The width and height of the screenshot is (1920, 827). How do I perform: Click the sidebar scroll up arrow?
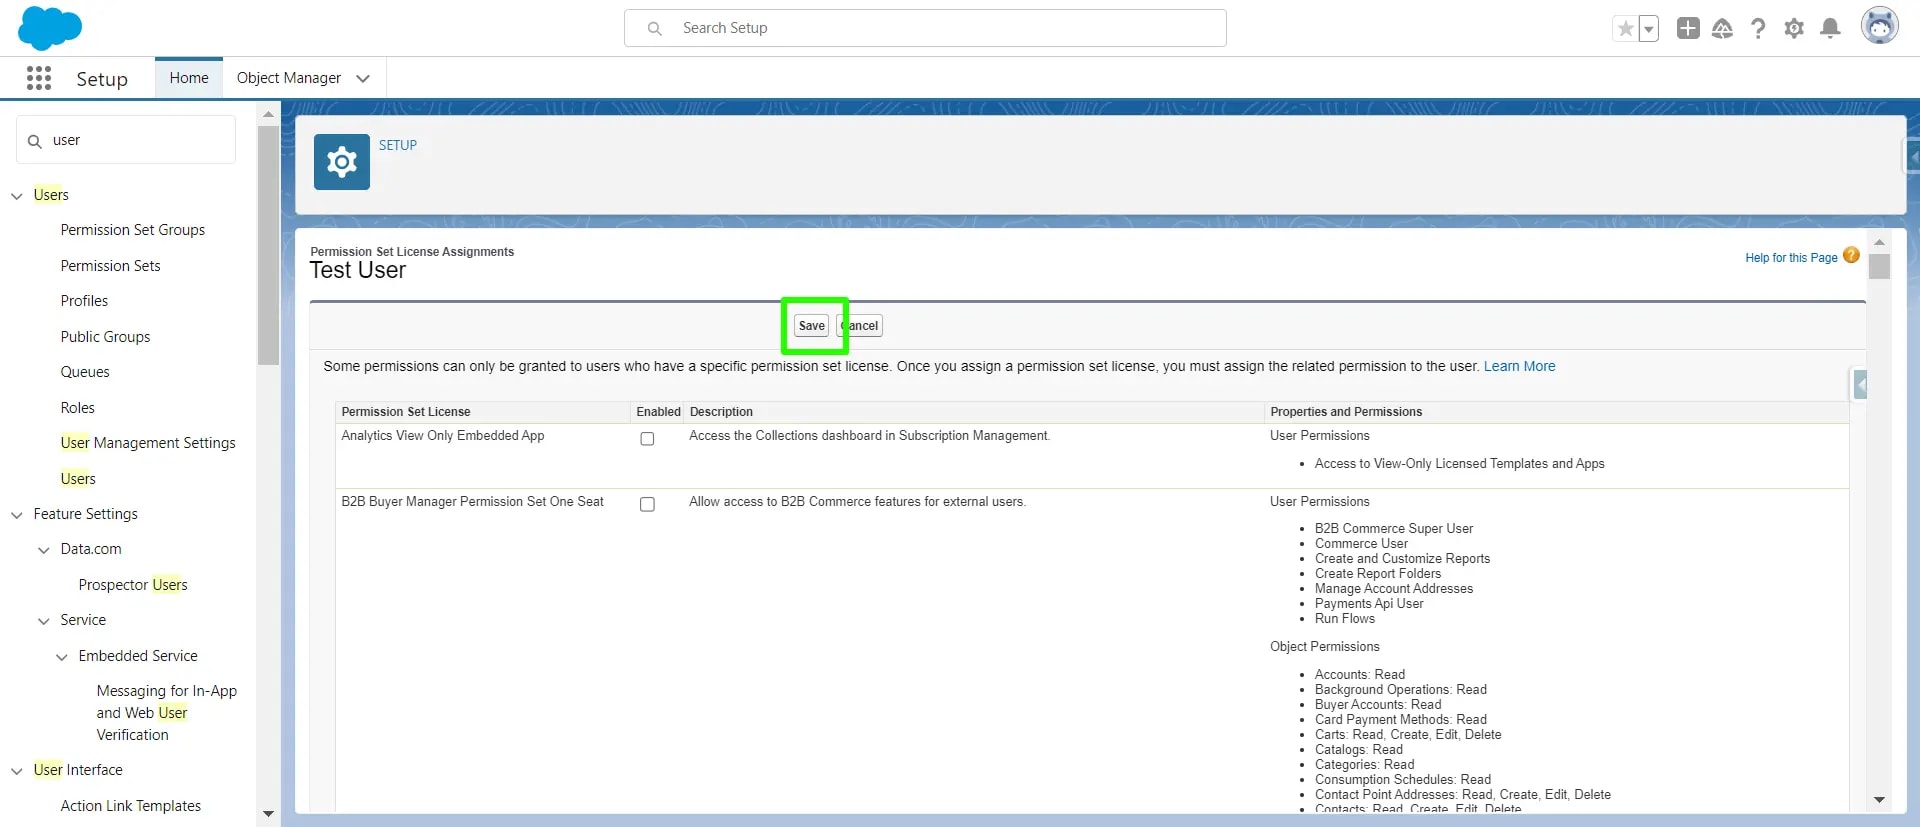268,114
